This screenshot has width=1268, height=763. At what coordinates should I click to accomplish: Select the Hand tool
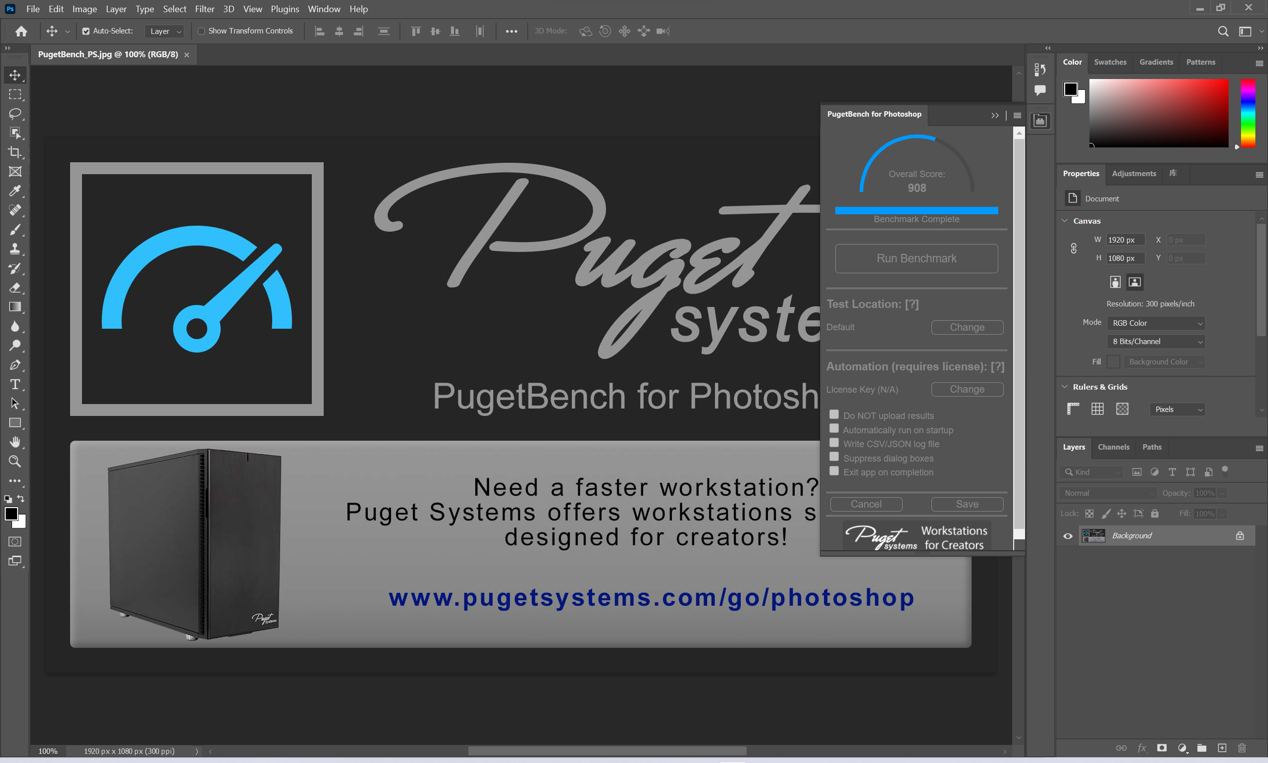click(15, 442)
